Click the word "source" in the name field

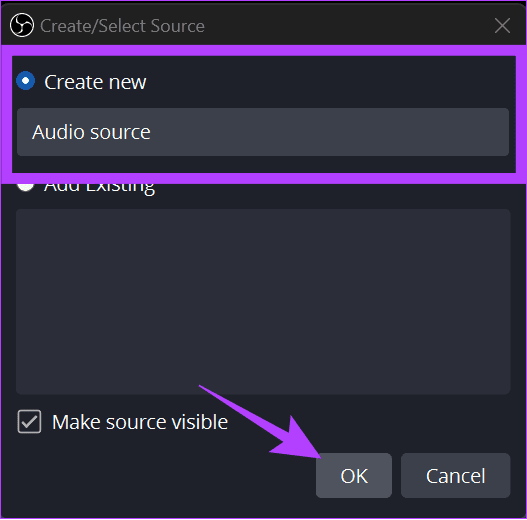coord(120,132)
